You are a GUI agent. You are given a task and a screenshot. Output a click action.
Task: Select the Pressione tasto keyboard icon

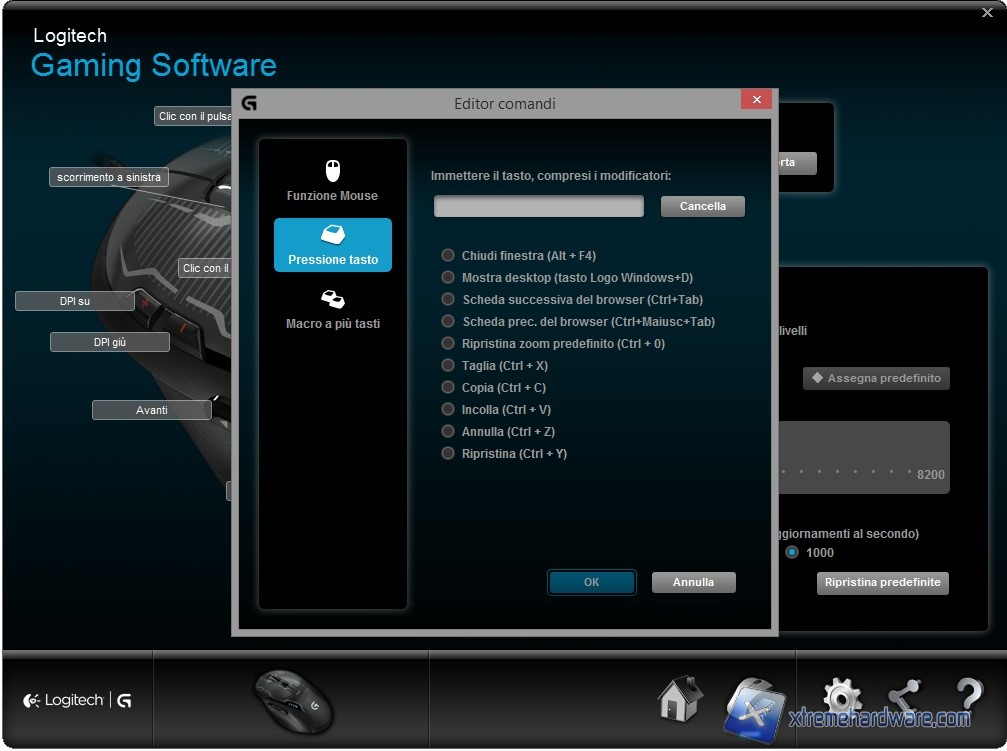coord(333,235)
